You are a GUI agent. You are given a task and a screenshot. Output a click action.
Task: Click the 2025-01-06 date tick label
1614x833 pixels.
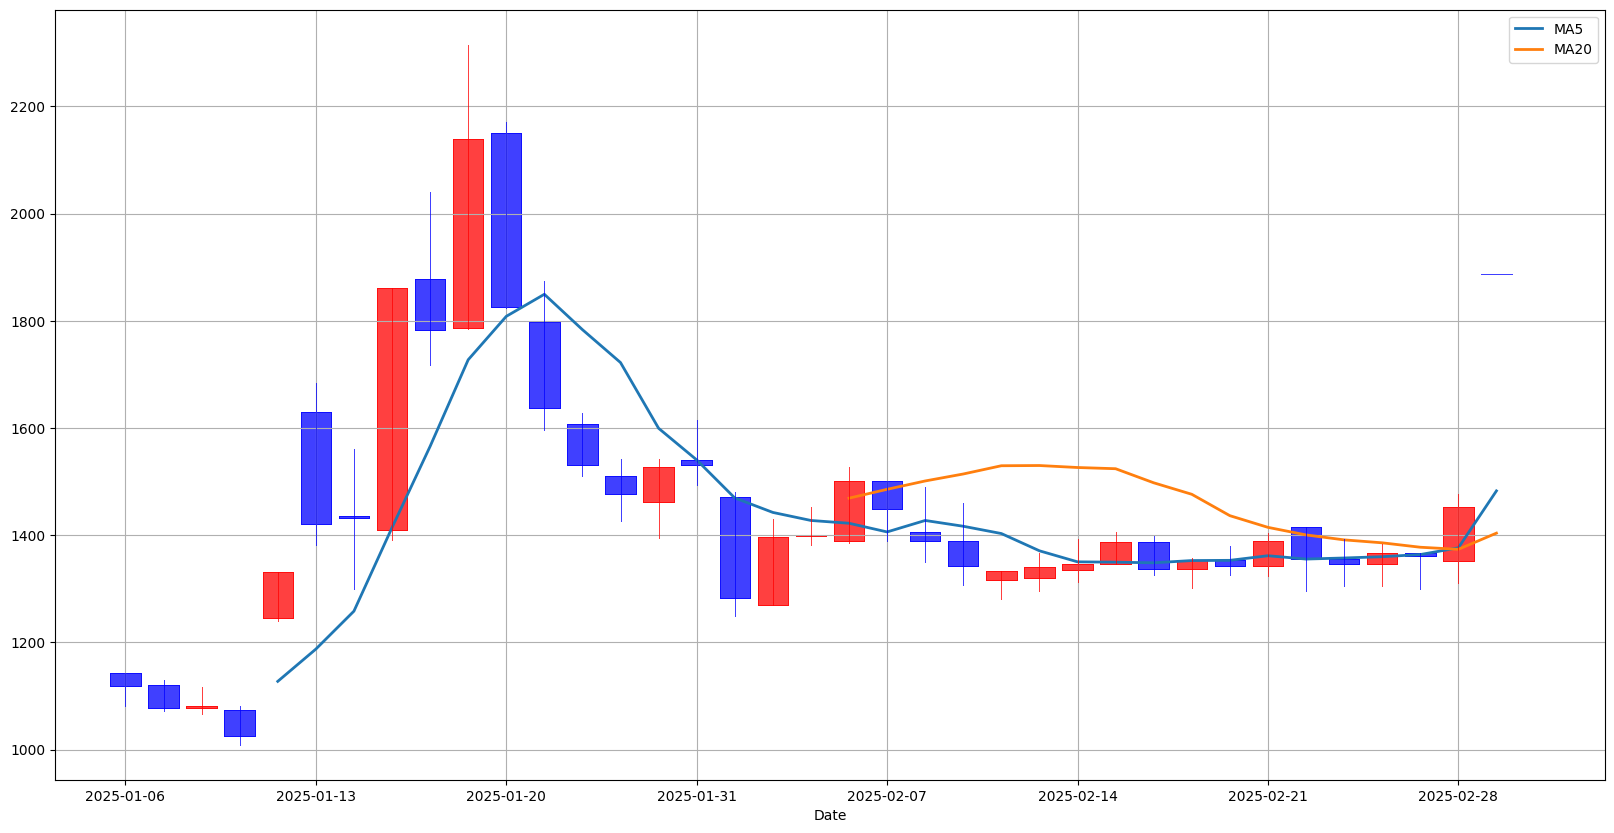(125, 796)
